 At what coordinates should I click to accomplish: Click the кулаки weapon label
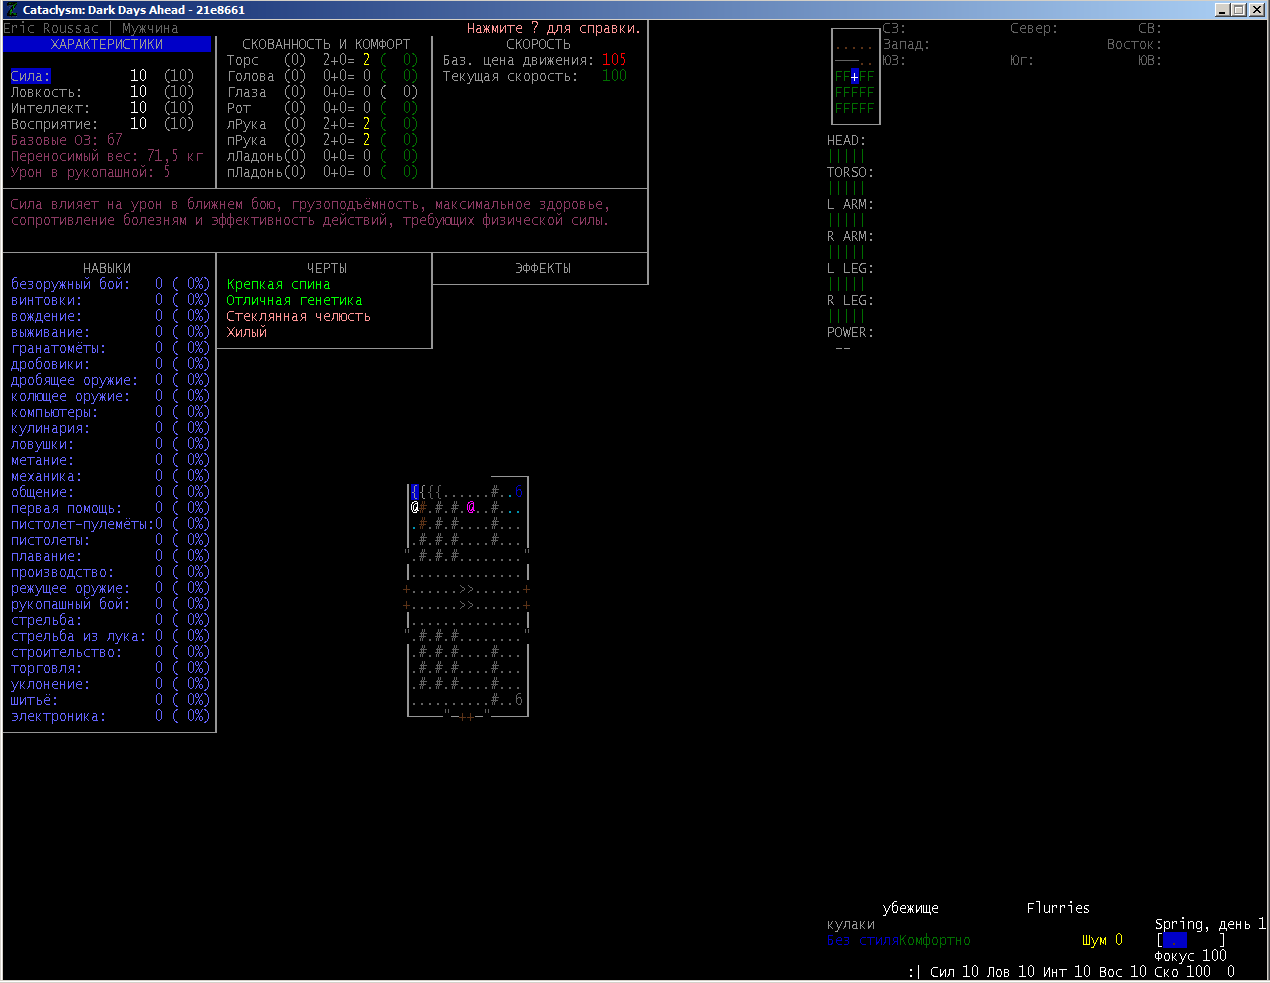[x=851, y=924]
